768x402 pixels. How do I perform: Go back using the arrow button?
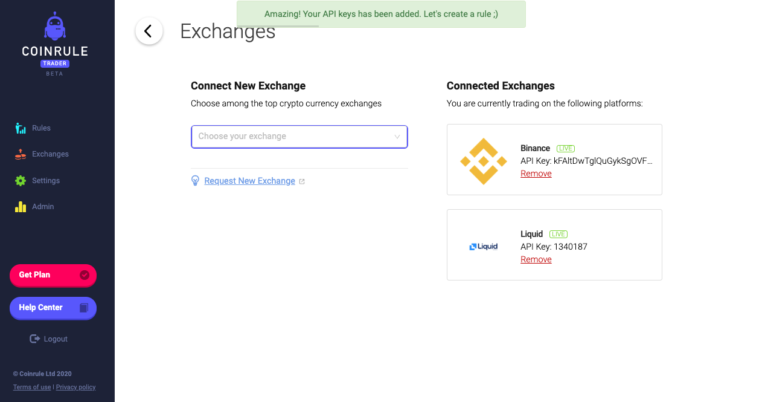(149, 31)
